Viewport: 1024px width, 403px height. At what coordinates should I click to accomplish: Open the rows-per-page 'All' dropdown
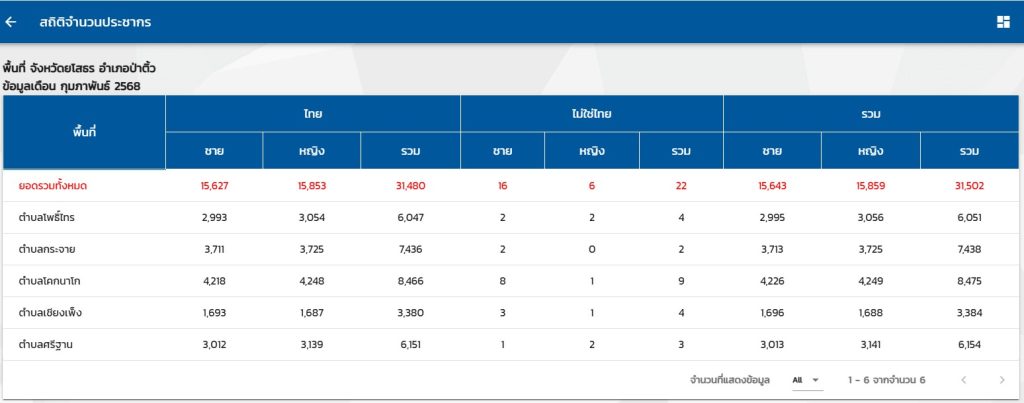point(806,380)
